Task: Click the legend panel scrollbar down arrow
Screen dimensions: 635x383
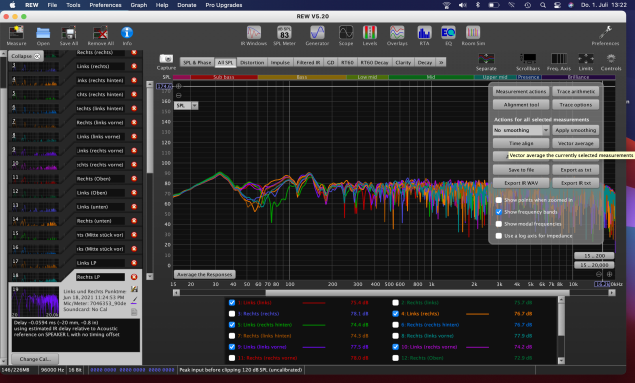Action: (x=561, y=360)
